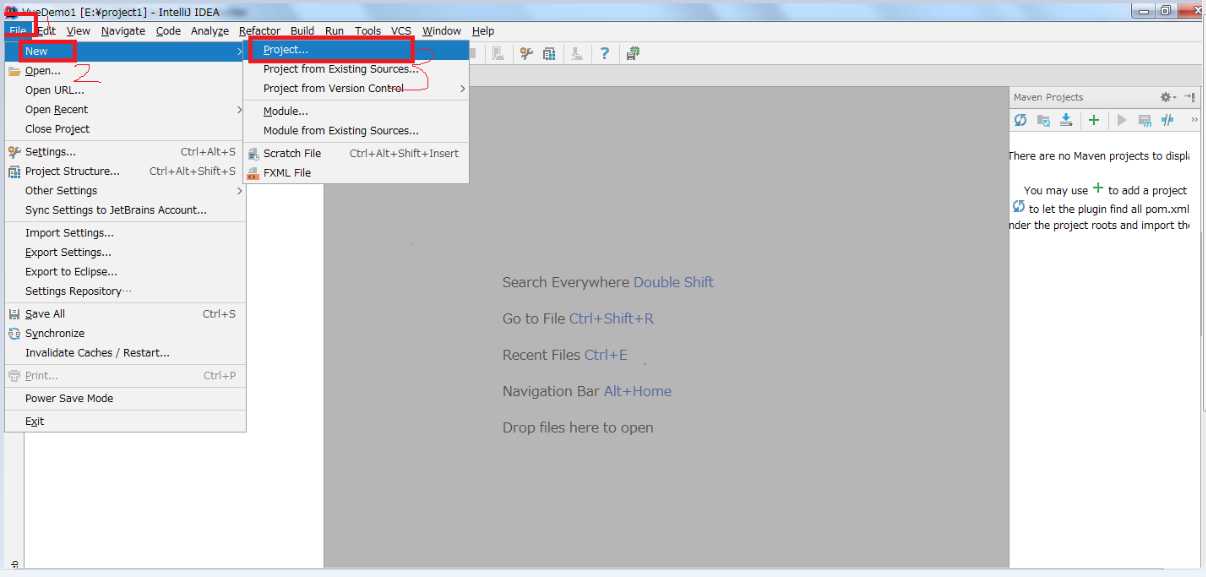The height and width of the screenshot is (577, 1206).
Task: Toggle Power Save Mode
Action: [125, 398]
